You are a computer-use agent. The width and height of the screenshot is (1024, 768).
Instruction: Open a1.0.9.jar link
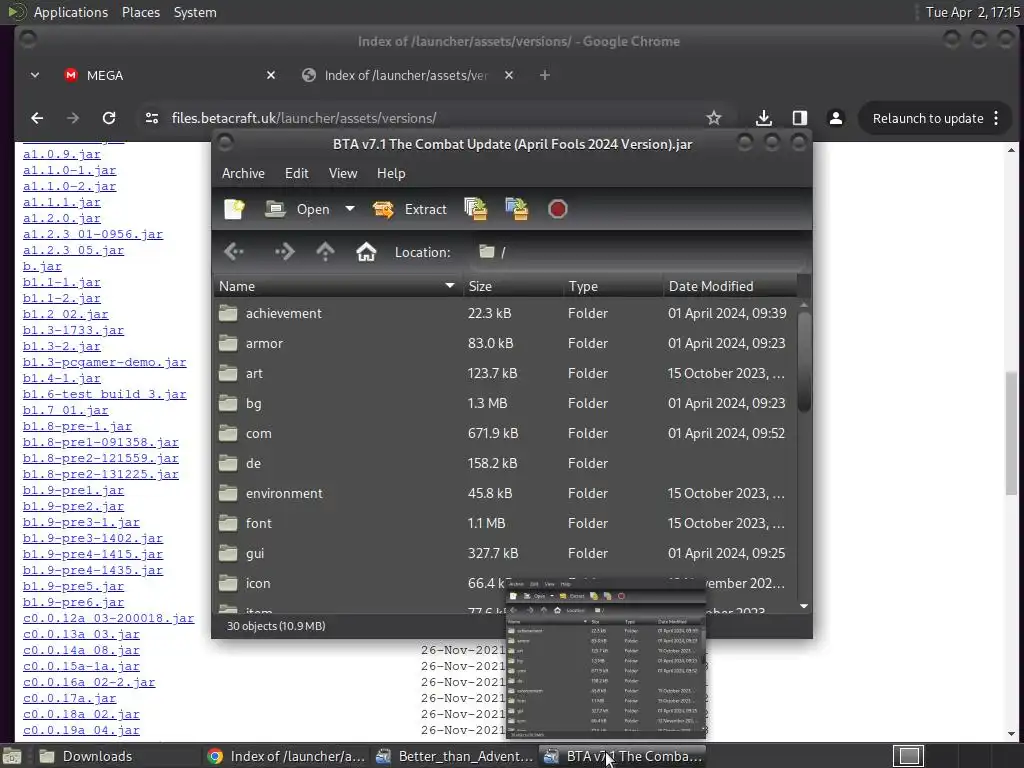pyautogui.click(x=61, y=155)
